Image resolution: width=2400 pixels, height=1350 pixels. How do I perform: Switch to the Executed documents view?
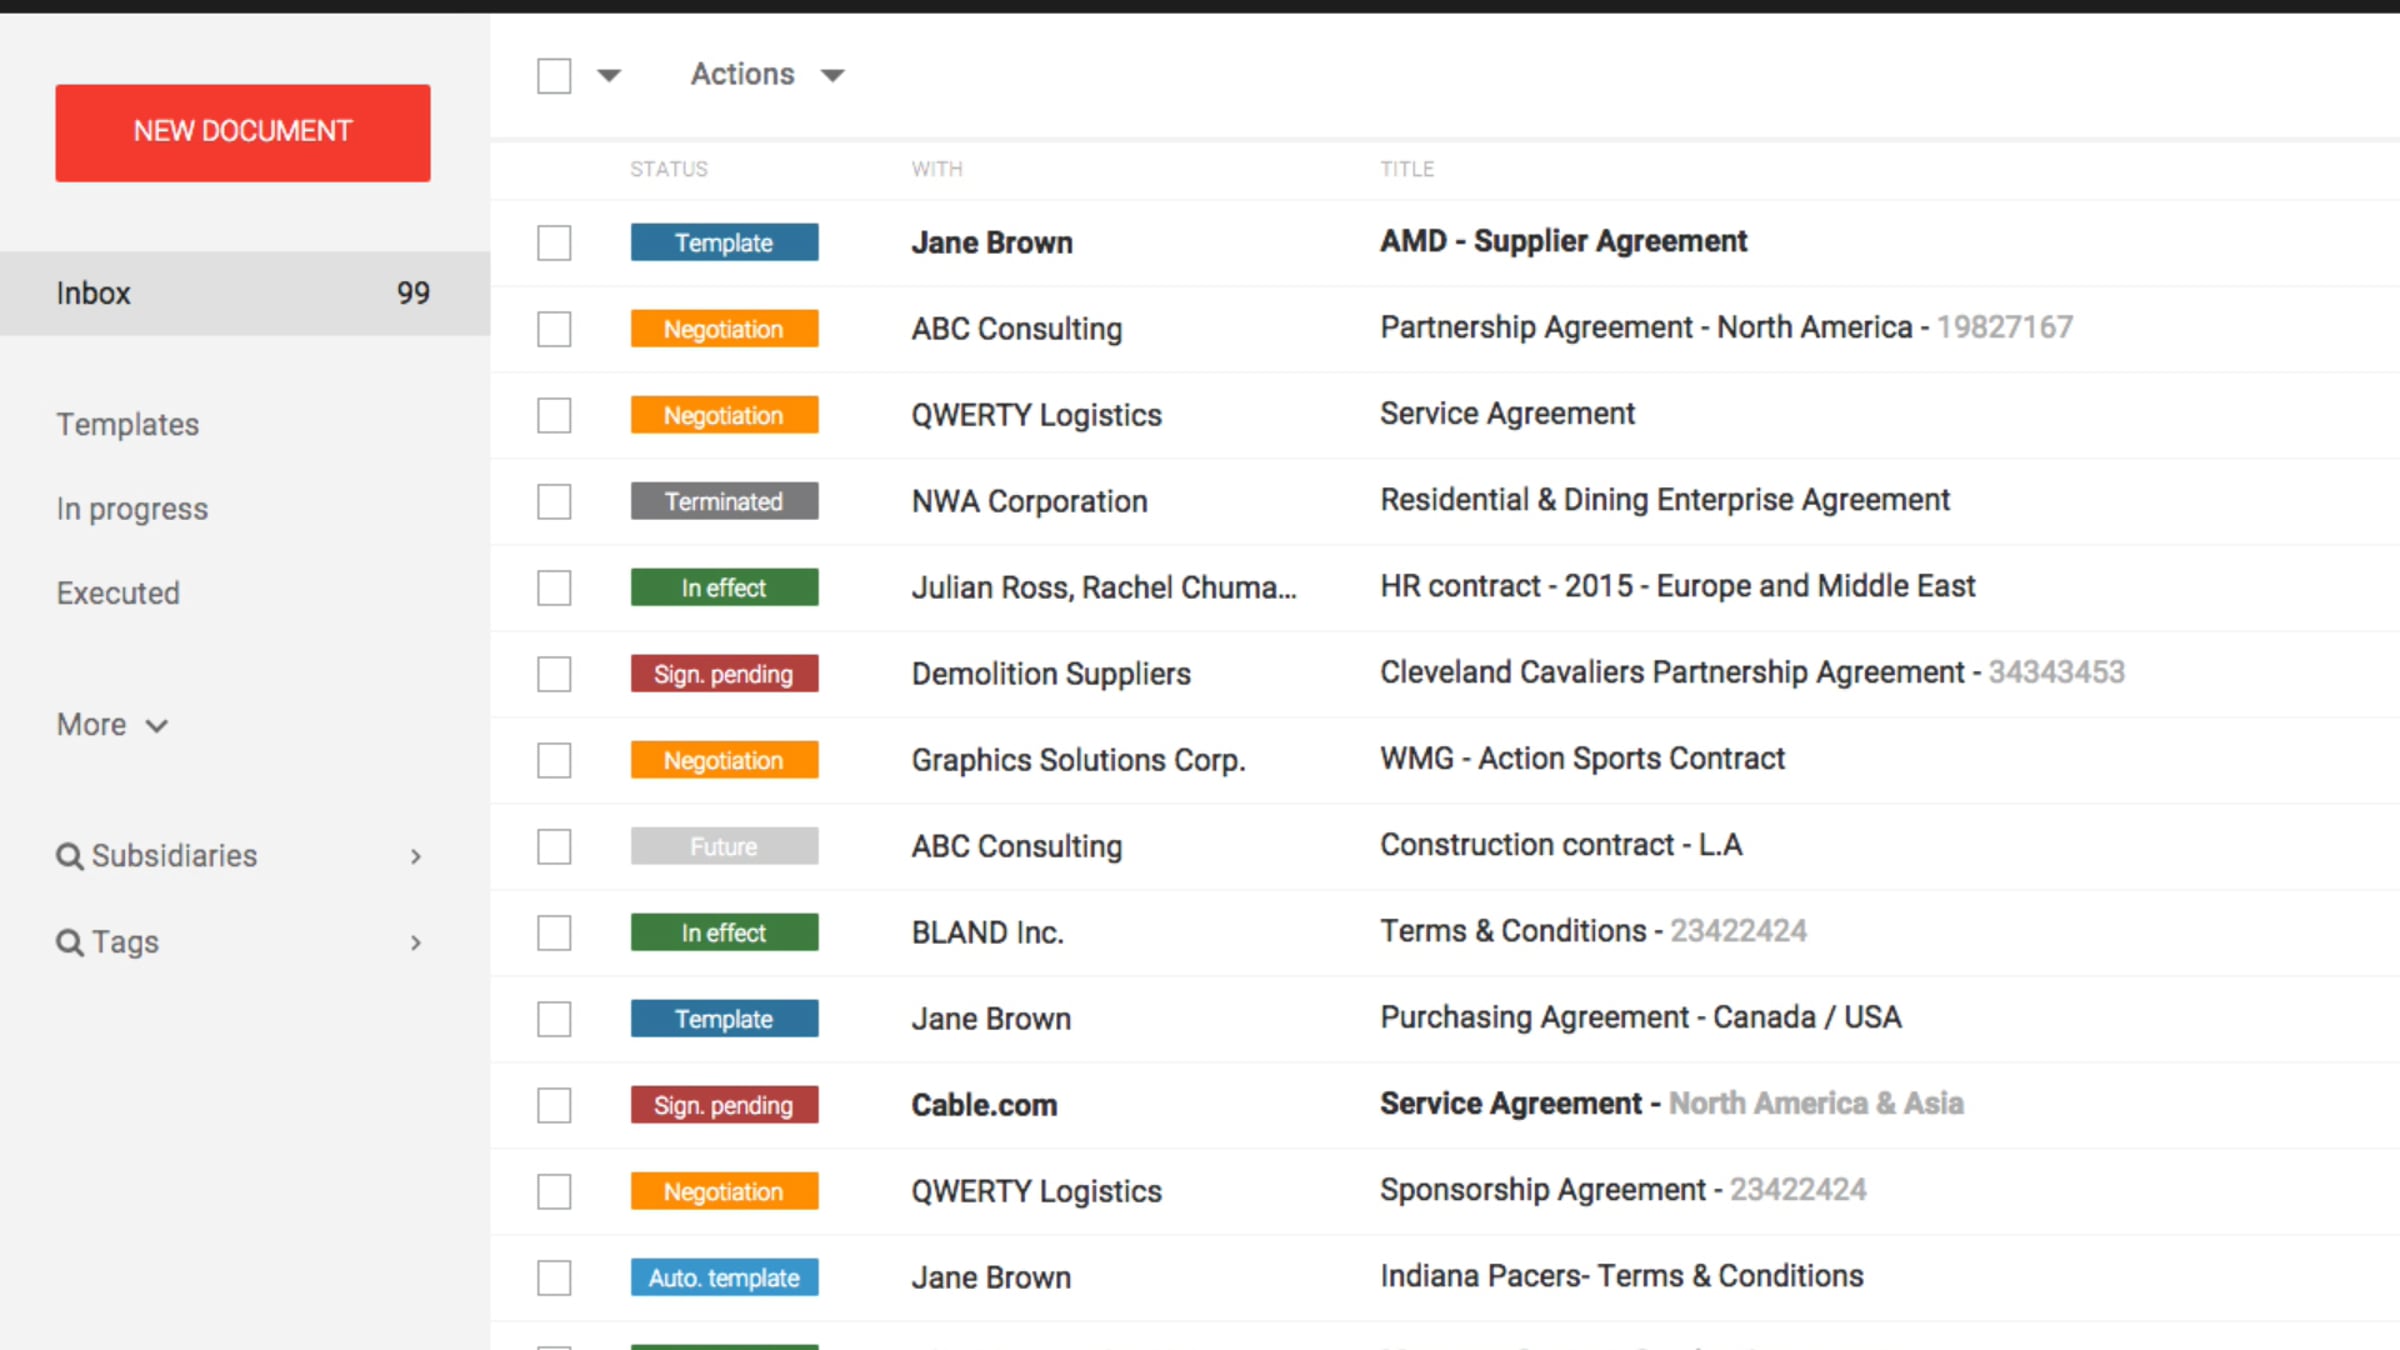[118, 594]
